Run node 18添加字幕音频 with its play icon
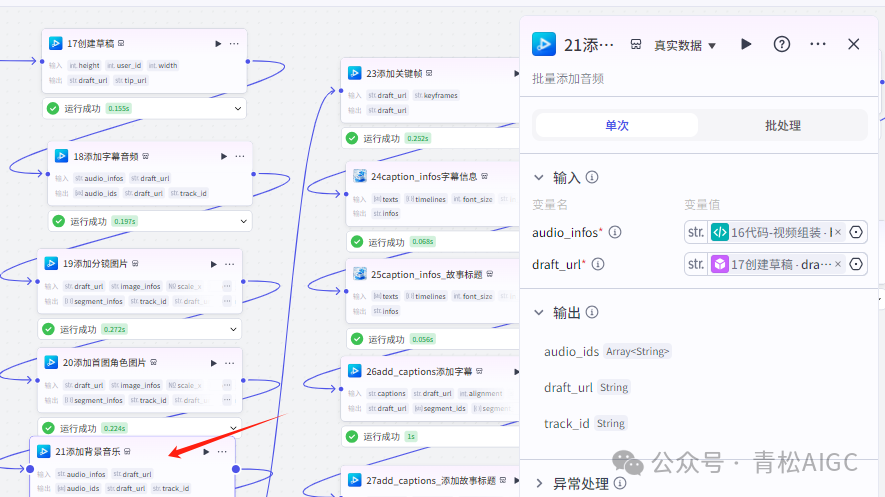Screen dimensions: 885x497 [224, 156]
